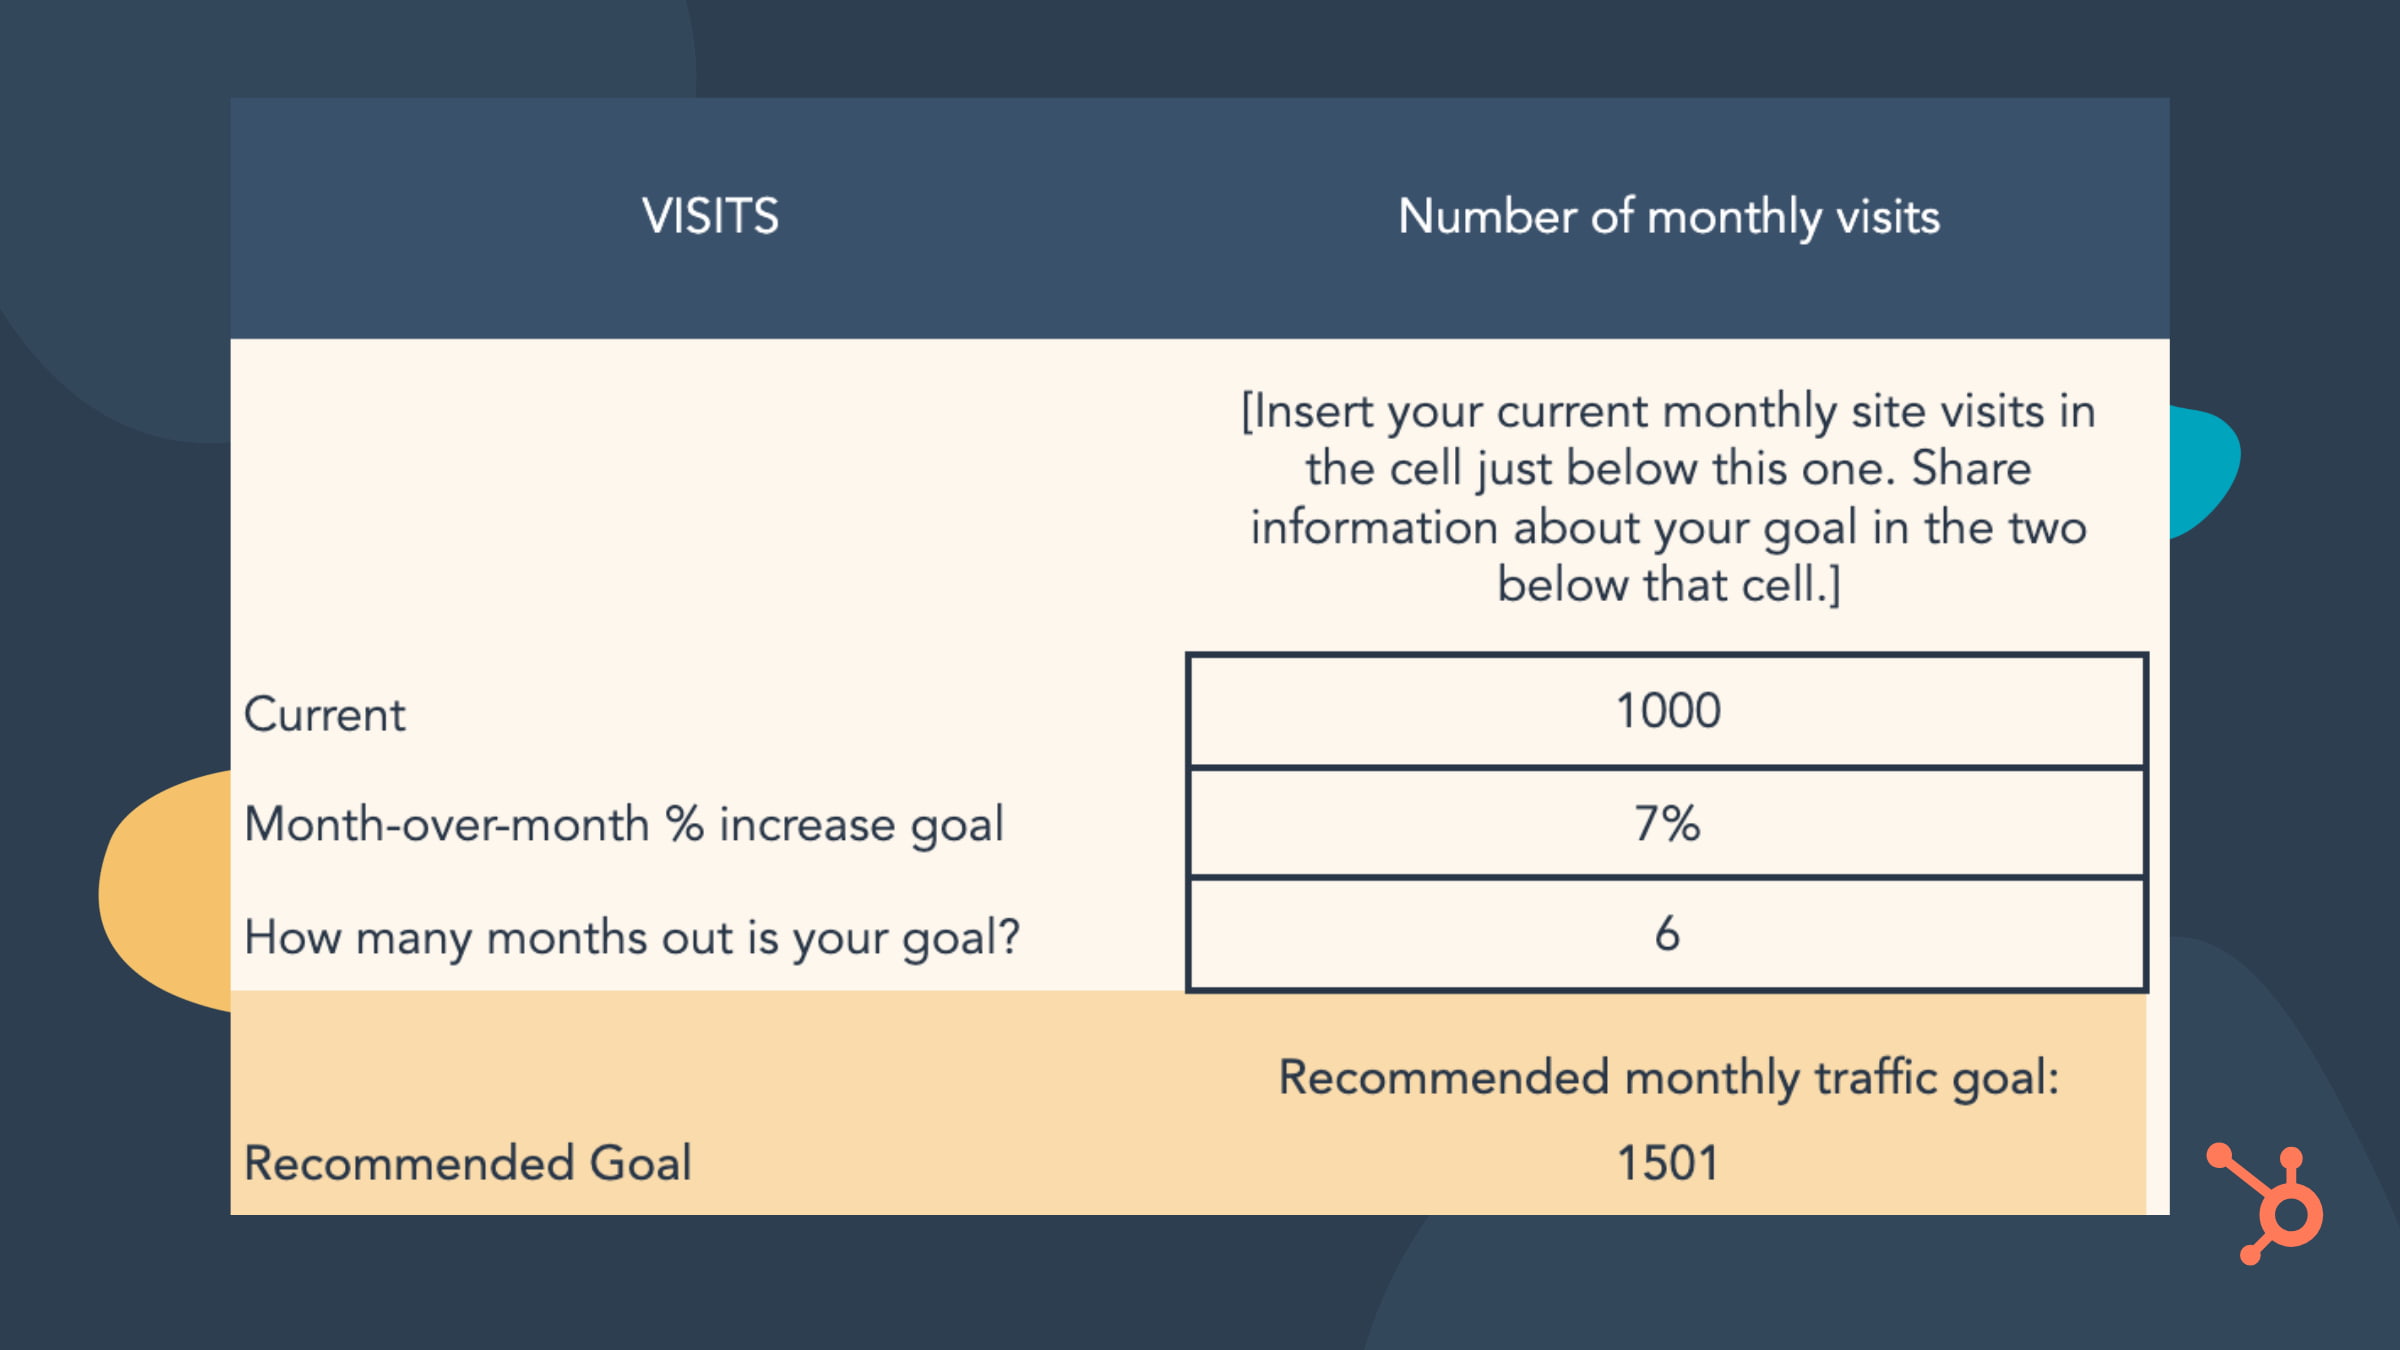Viewport: 2400px width, 1350px height.
Task: Click the 7% increase goal cell
Action: click(x=1667, y=824)
